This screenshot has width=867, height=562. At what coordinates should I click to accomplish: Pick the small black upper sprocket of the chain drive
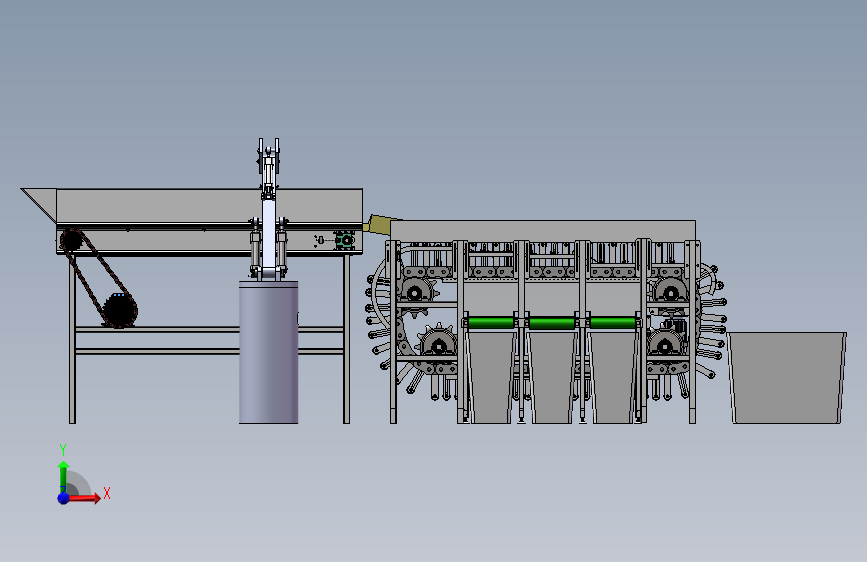coord(71,240)
